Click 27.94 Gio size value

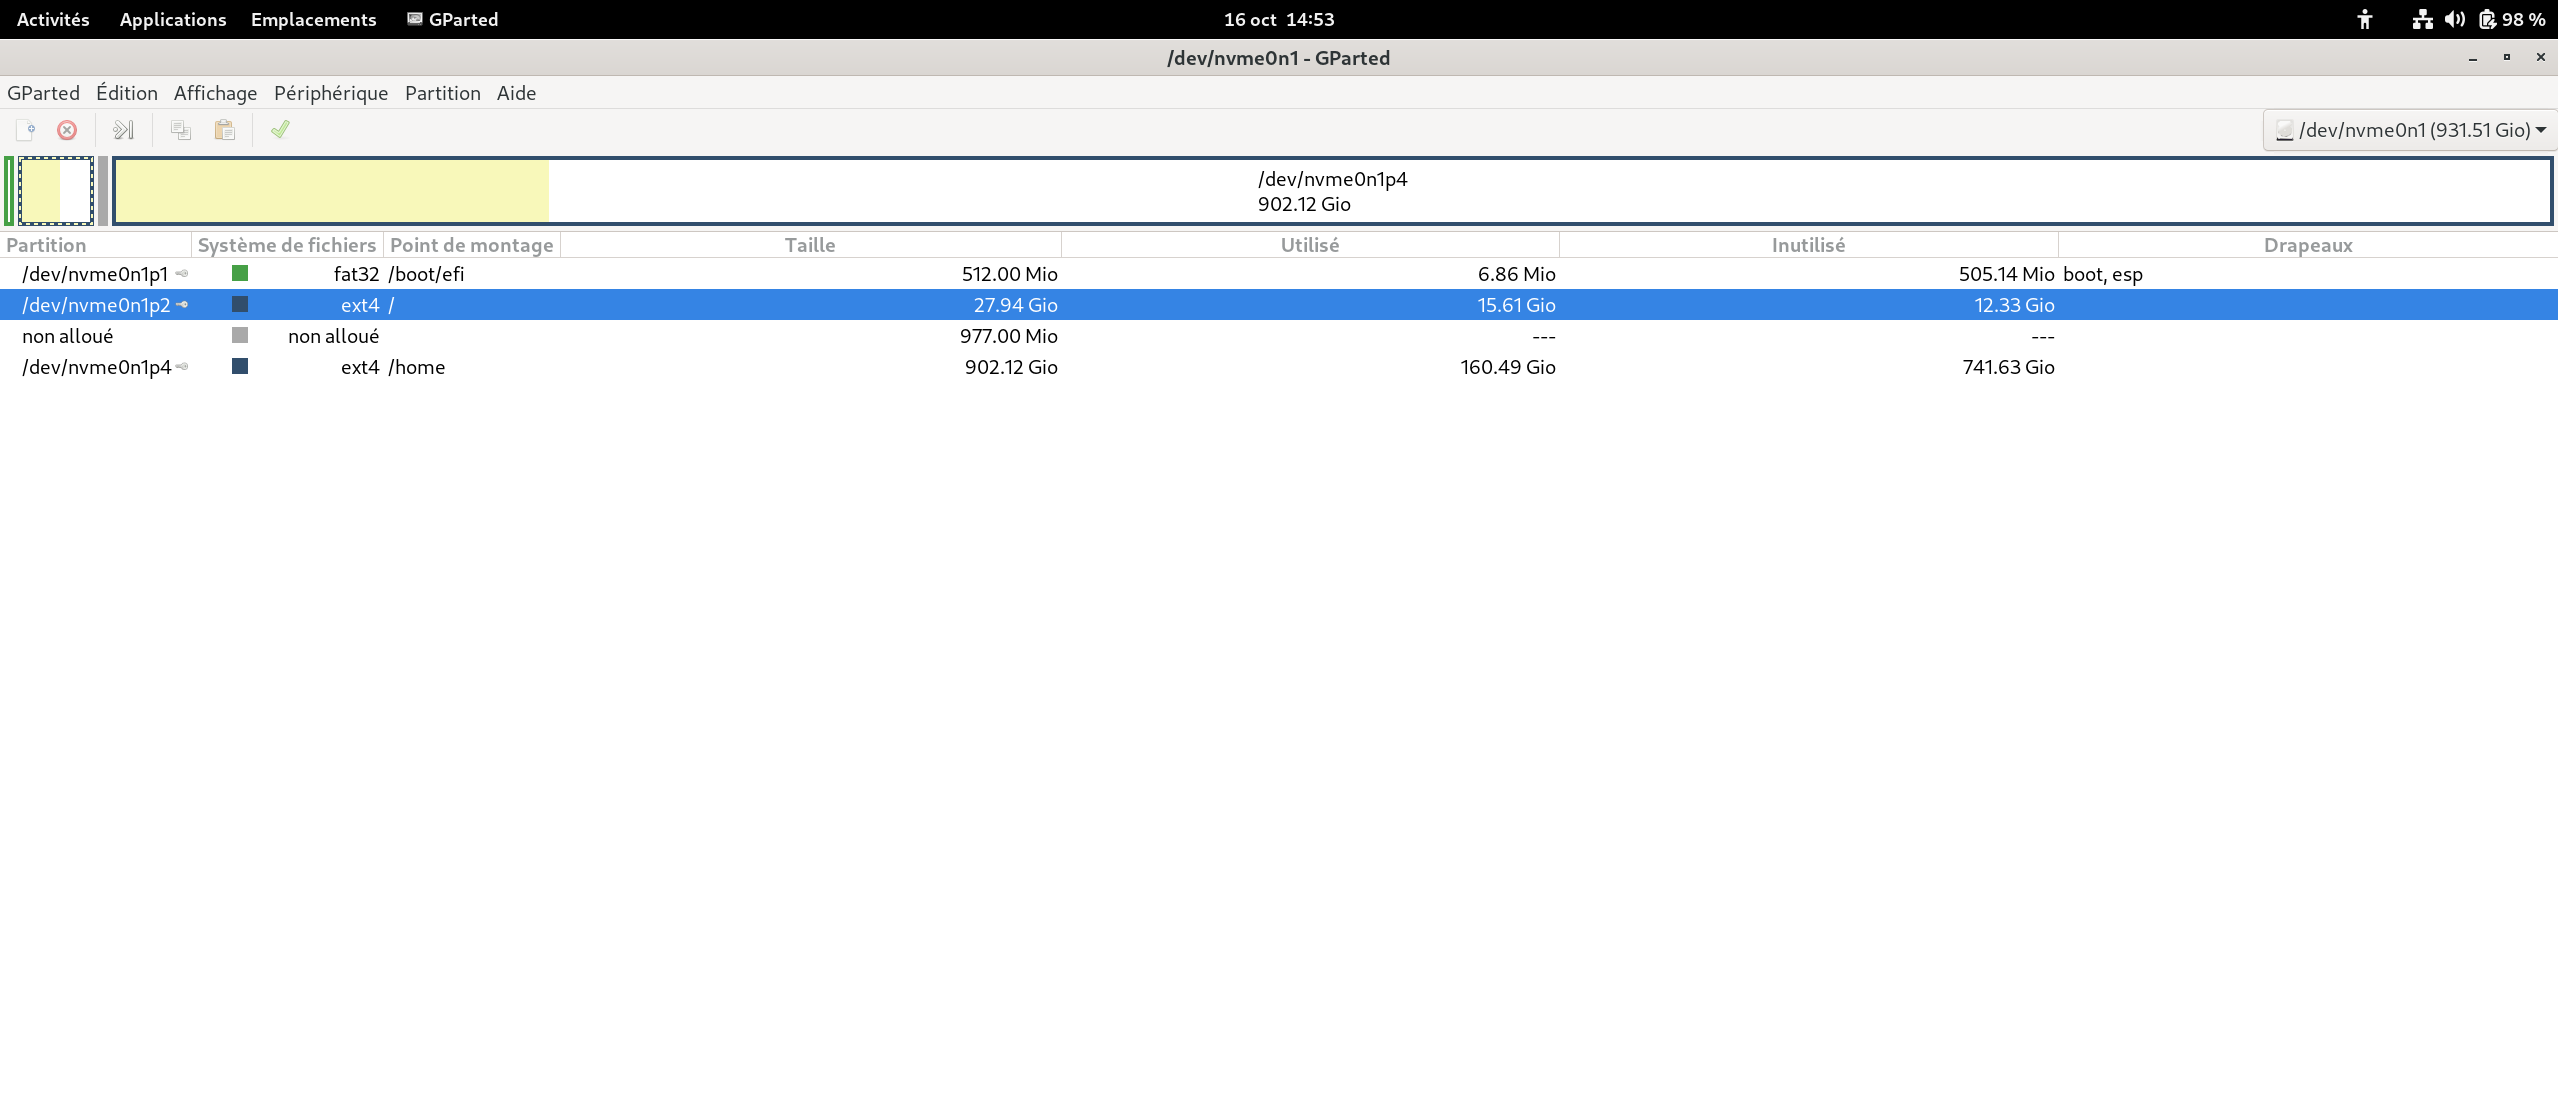tap(1015, 304)
